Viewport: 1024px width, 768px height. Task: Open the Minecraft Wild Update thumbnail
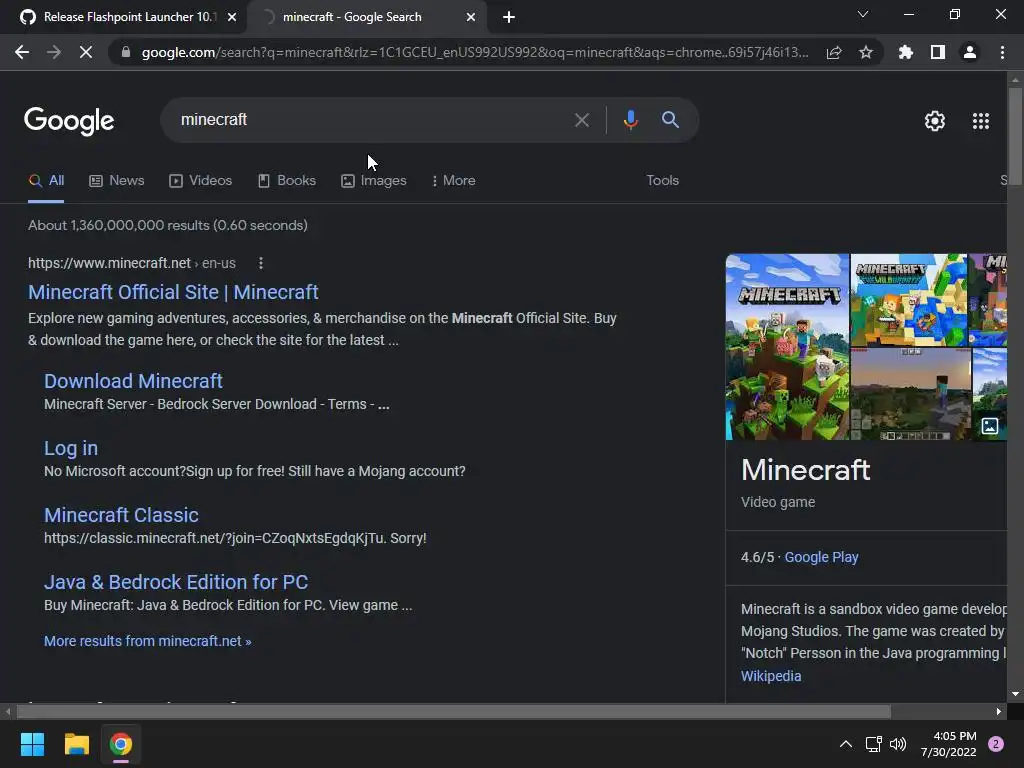pos(908,300)
